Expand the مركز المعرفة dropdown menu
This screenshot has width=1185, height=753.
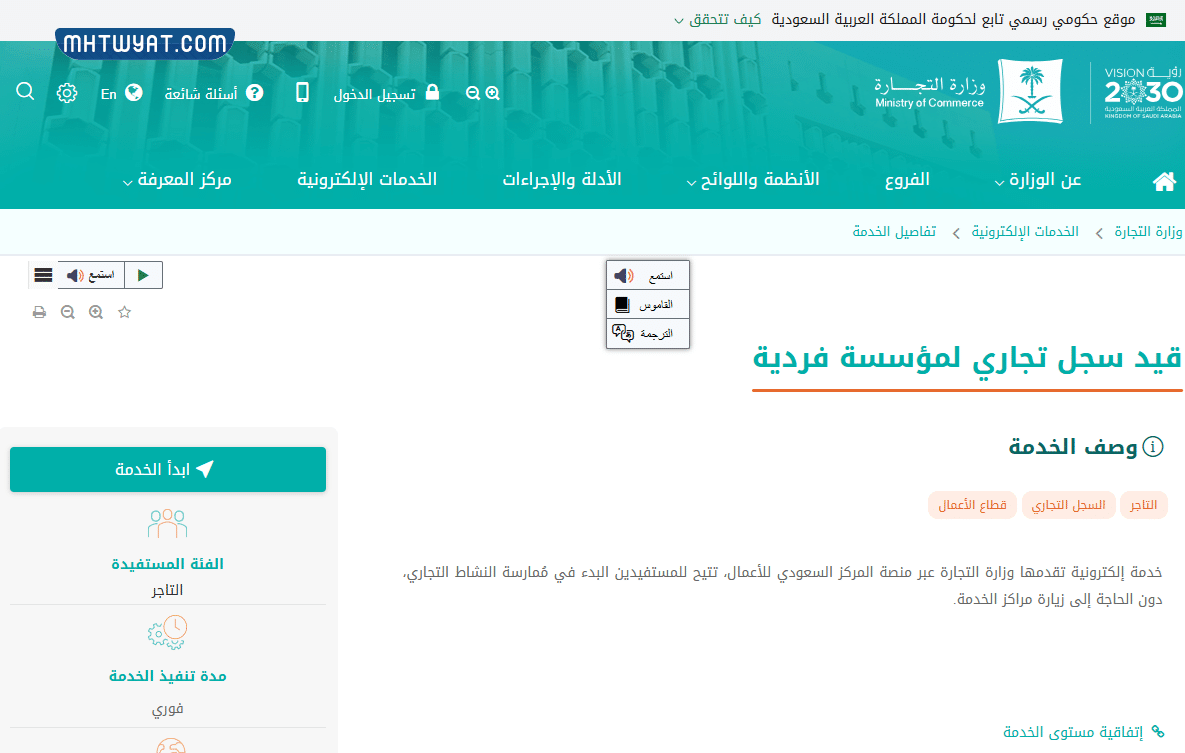(177, 180)
